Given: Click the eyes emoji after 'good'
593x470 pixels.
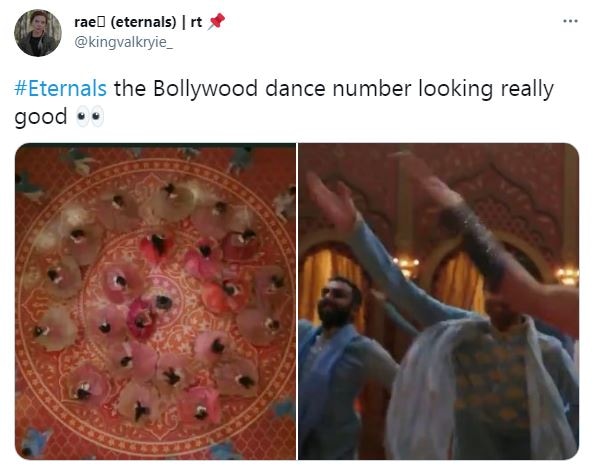Looking at the screenshot, I should (90, 116).
